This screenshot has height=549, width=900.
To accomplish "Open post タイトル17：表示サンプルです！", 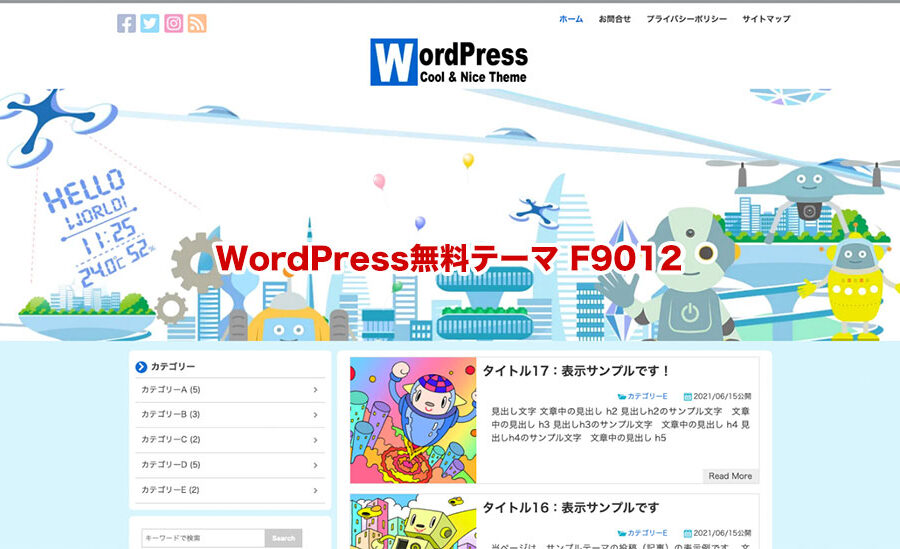I will pos(576,371).
